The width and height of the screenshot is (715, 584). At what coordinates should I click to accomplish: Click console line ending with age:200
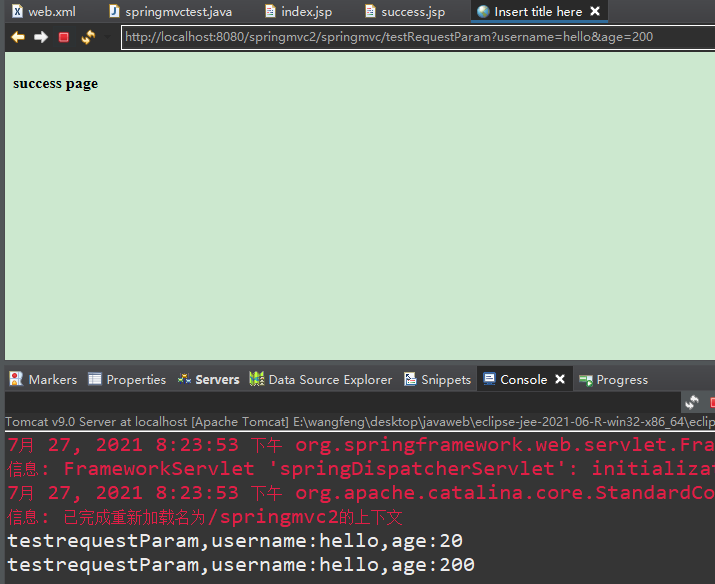tap(241, 565)
